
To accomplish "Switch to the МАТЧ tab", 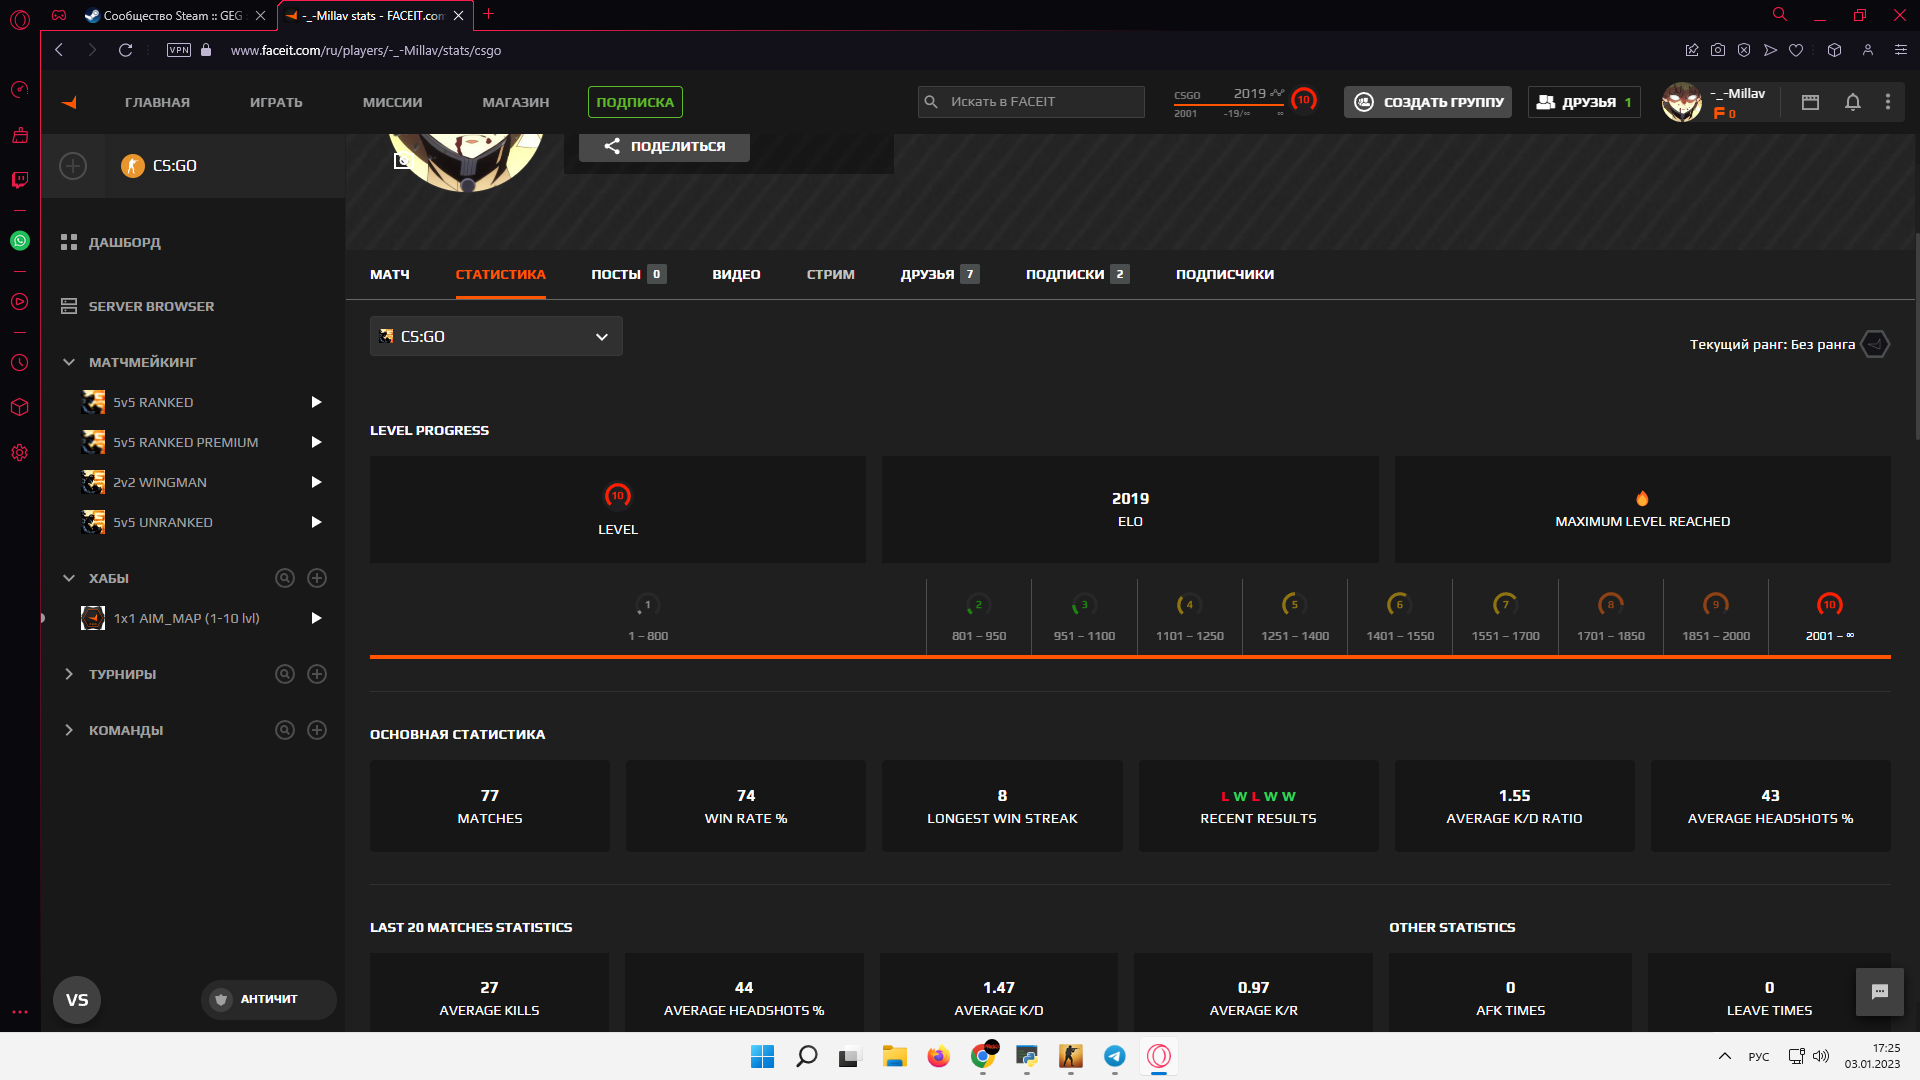I will click(390, 274).
